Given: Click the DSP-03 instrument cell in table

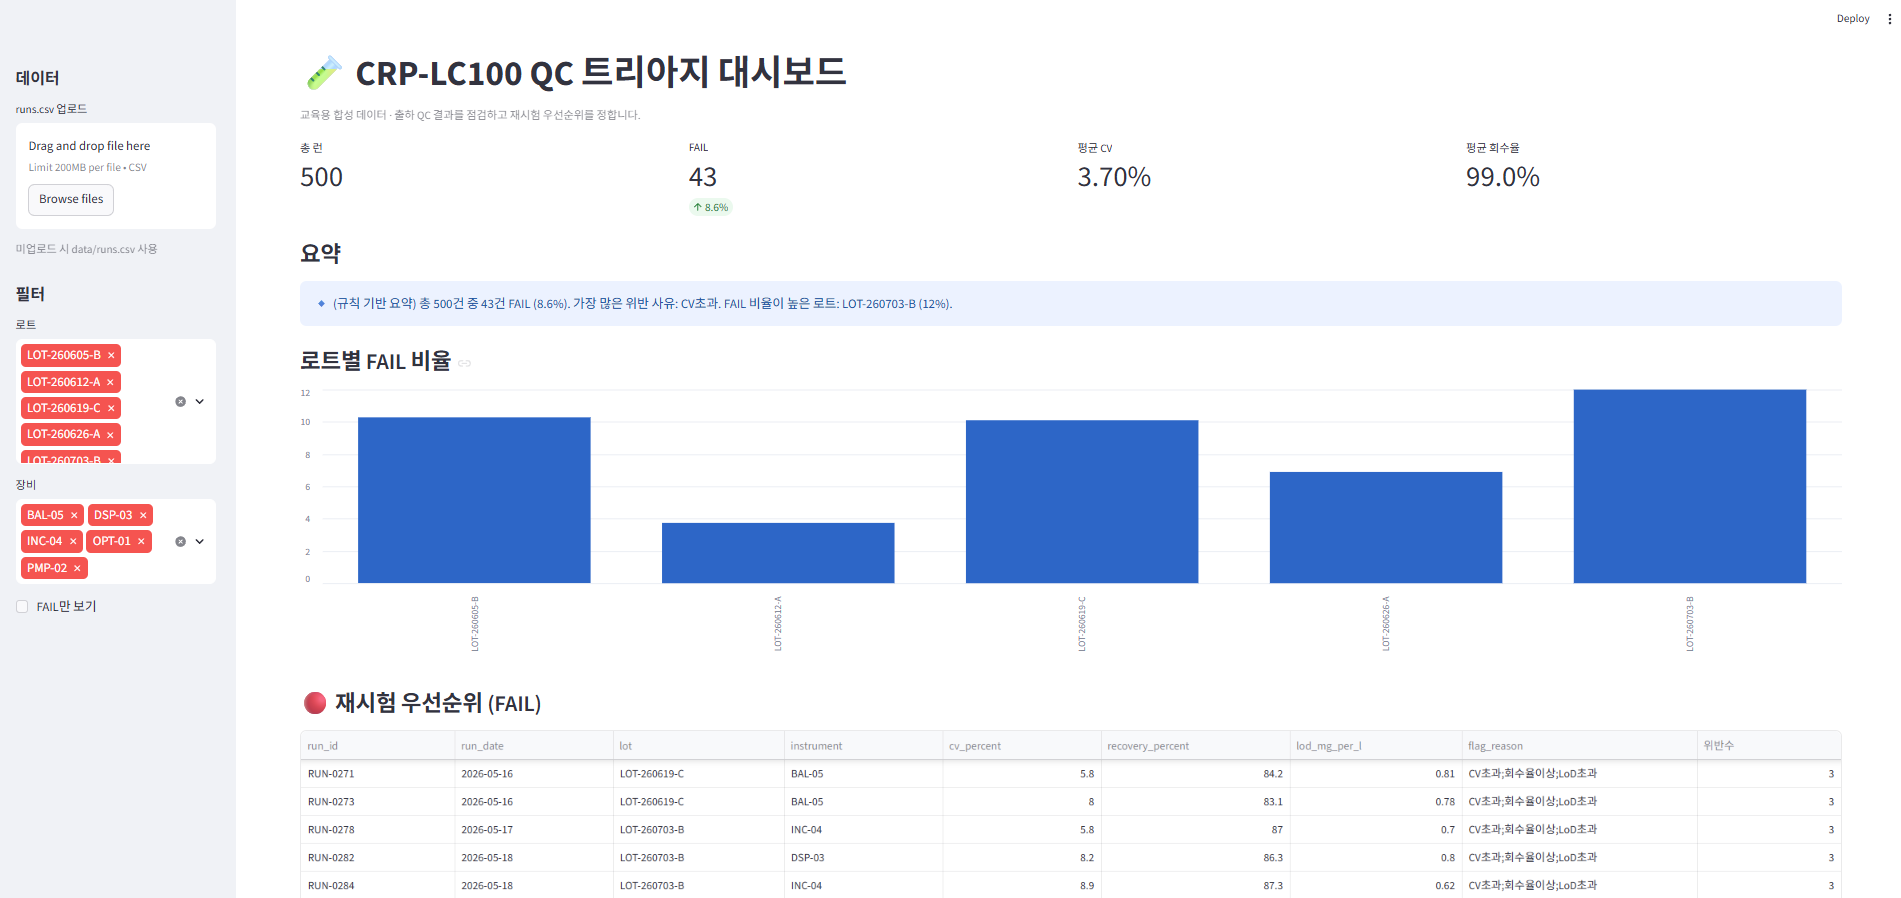Looking at the screenshot, I should point(863,858).
